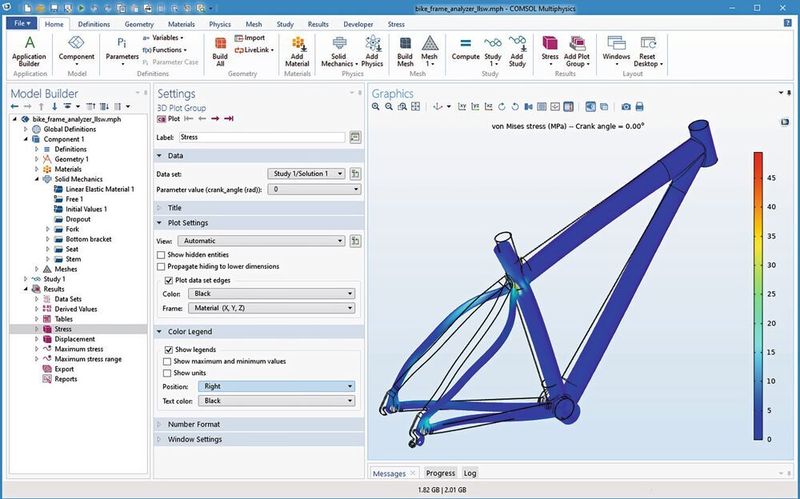Screen dimensions: 800x499
Task: Uncheck the Show legends checkbox
Action: [x=169, y=349]
